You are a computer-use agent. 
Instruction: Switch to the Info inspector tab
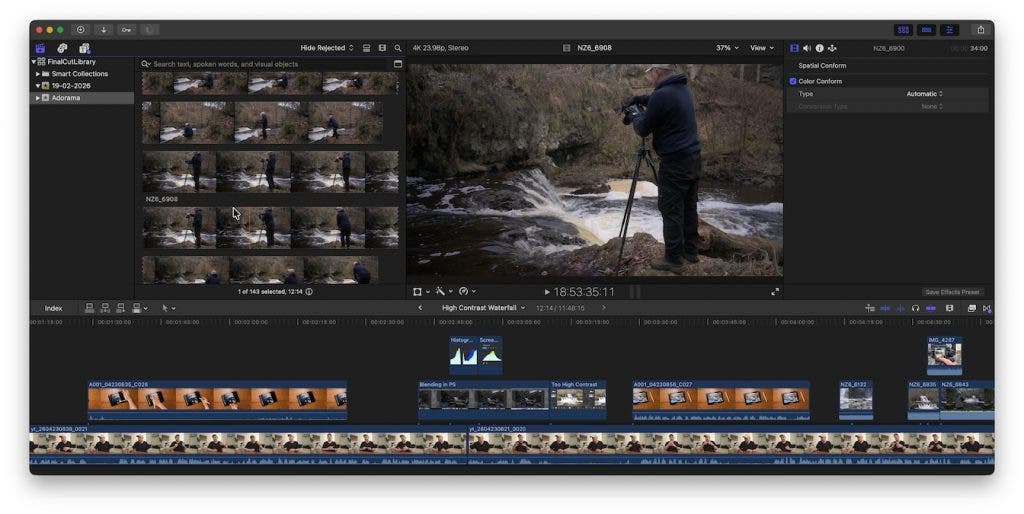(820, 48)
